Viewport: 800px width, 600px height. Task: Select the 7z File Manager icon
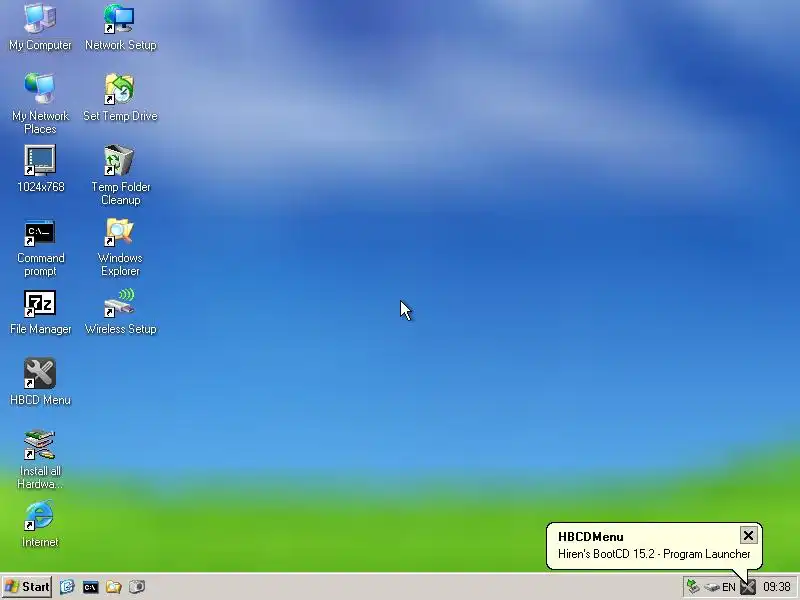[x=40, y=312]
